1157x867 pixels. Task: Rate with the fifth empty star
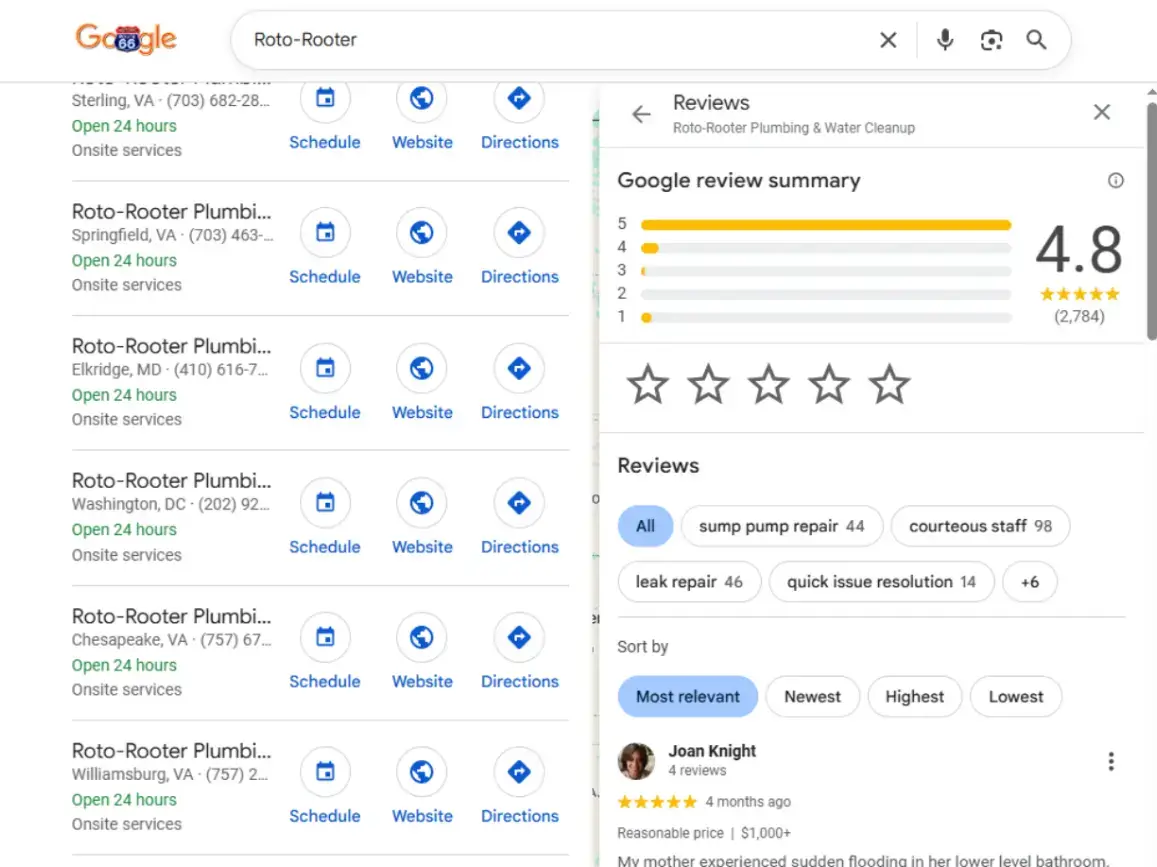tap(889, 384)
